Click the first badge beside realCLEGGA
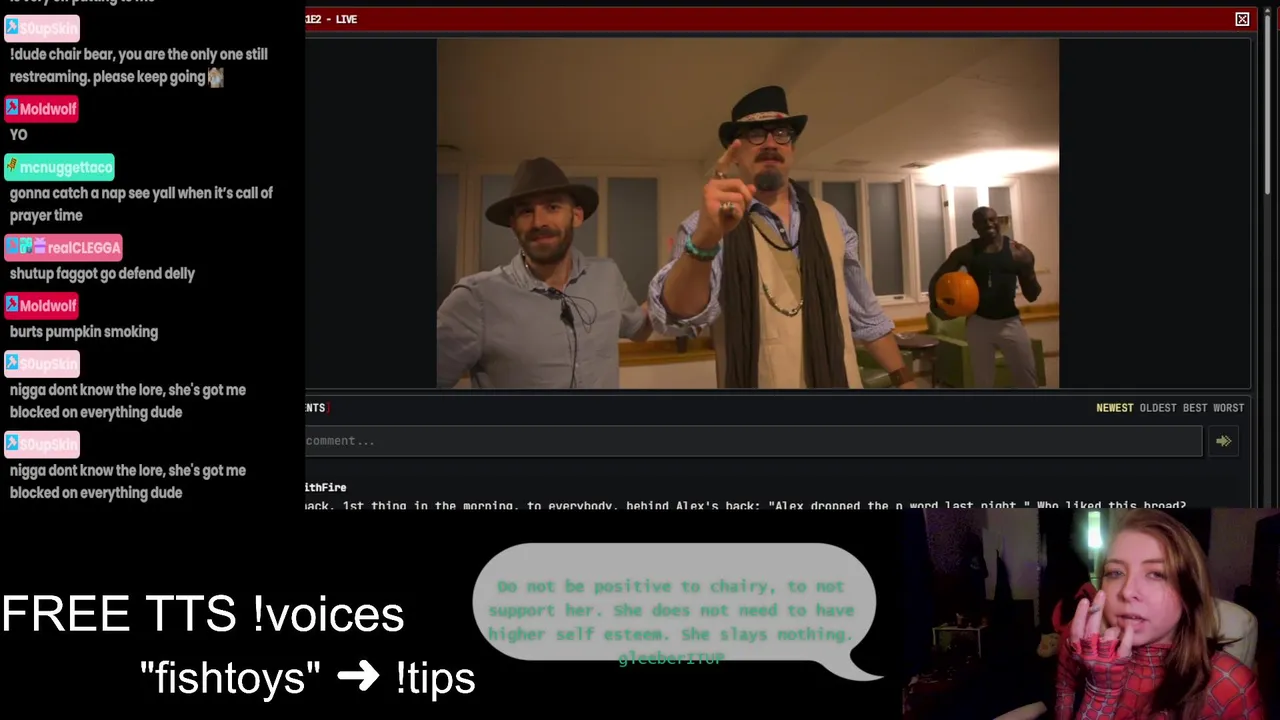The width and height of the screenshot is (1280, 720). [x=12, y=246]
